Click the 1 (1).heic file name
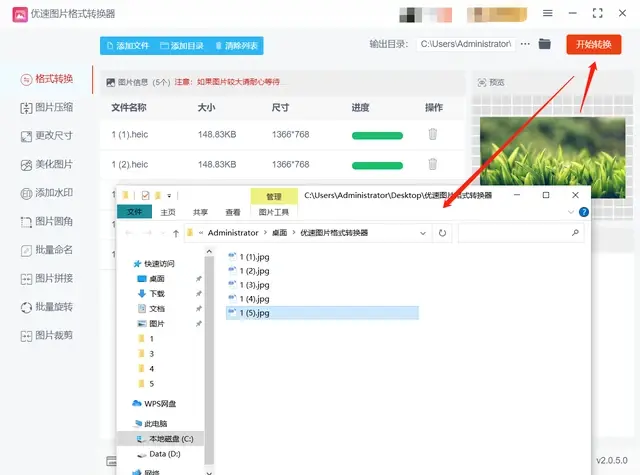The width and height of the screenshot is (640, 475). 130,135
